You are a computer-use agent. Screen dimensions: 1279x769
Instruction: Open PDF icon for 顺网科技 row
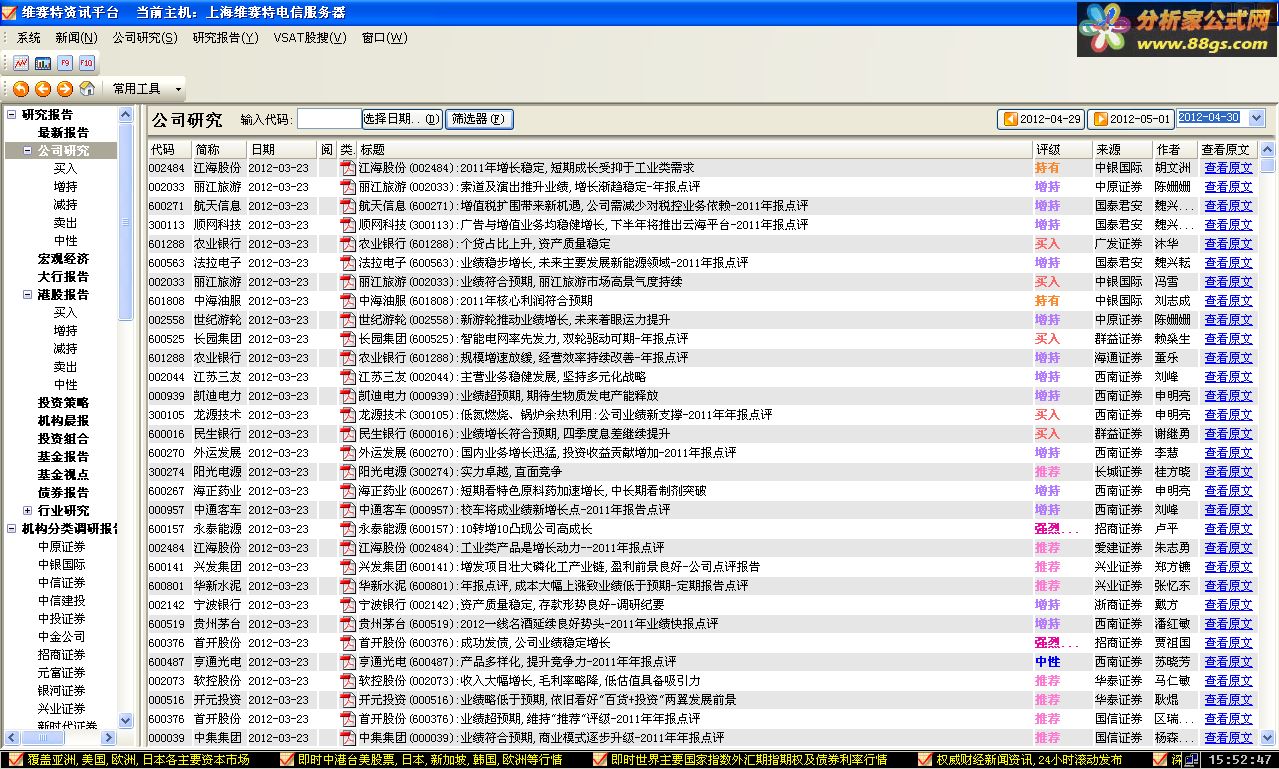click(x=348, y=225)
